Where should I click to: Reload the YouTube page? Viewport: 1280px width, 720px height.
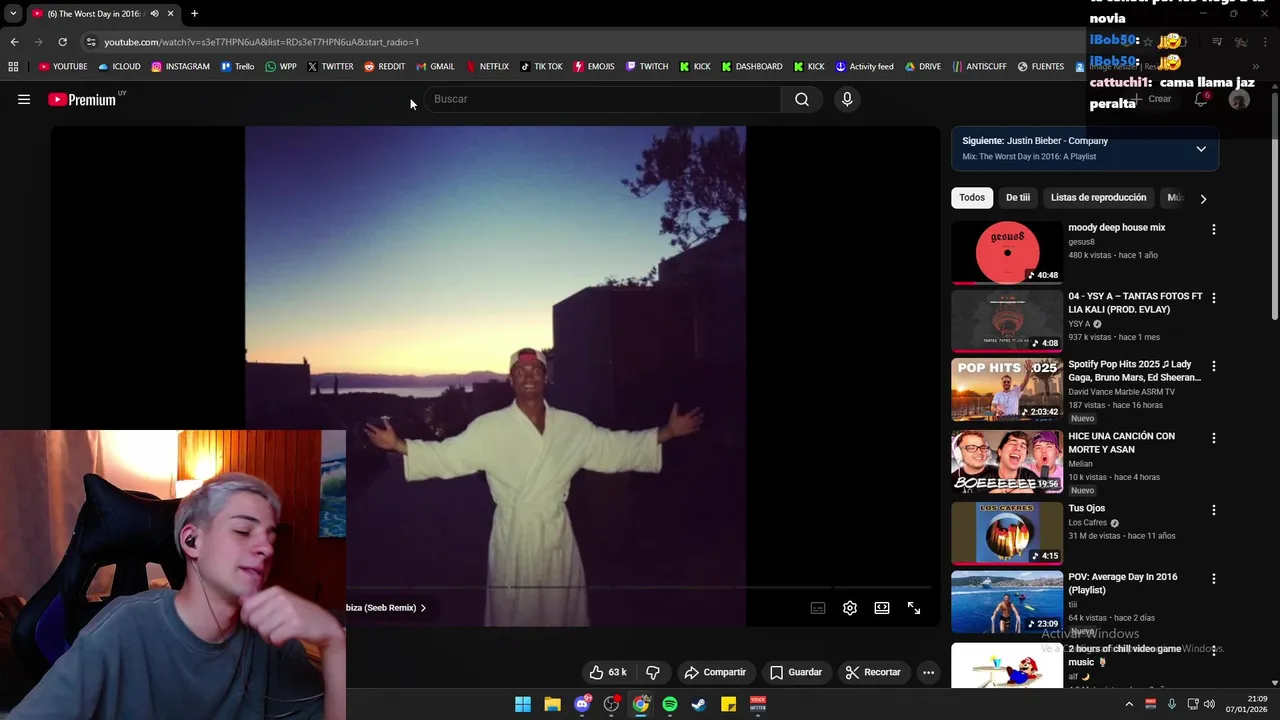pyautogui.click(x=62, y=42)
